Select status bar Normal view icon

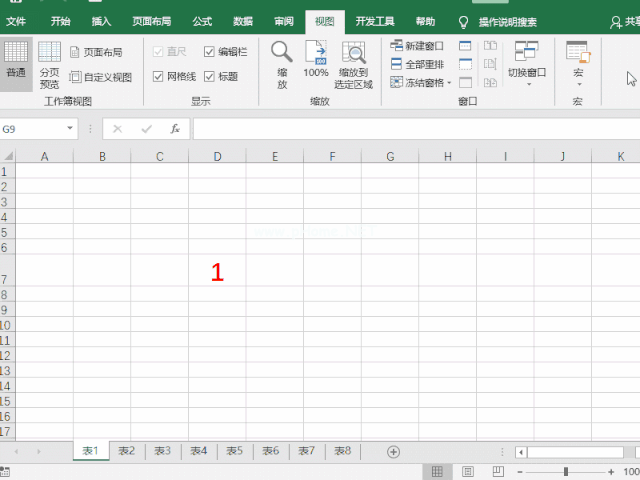coord(437,472)
